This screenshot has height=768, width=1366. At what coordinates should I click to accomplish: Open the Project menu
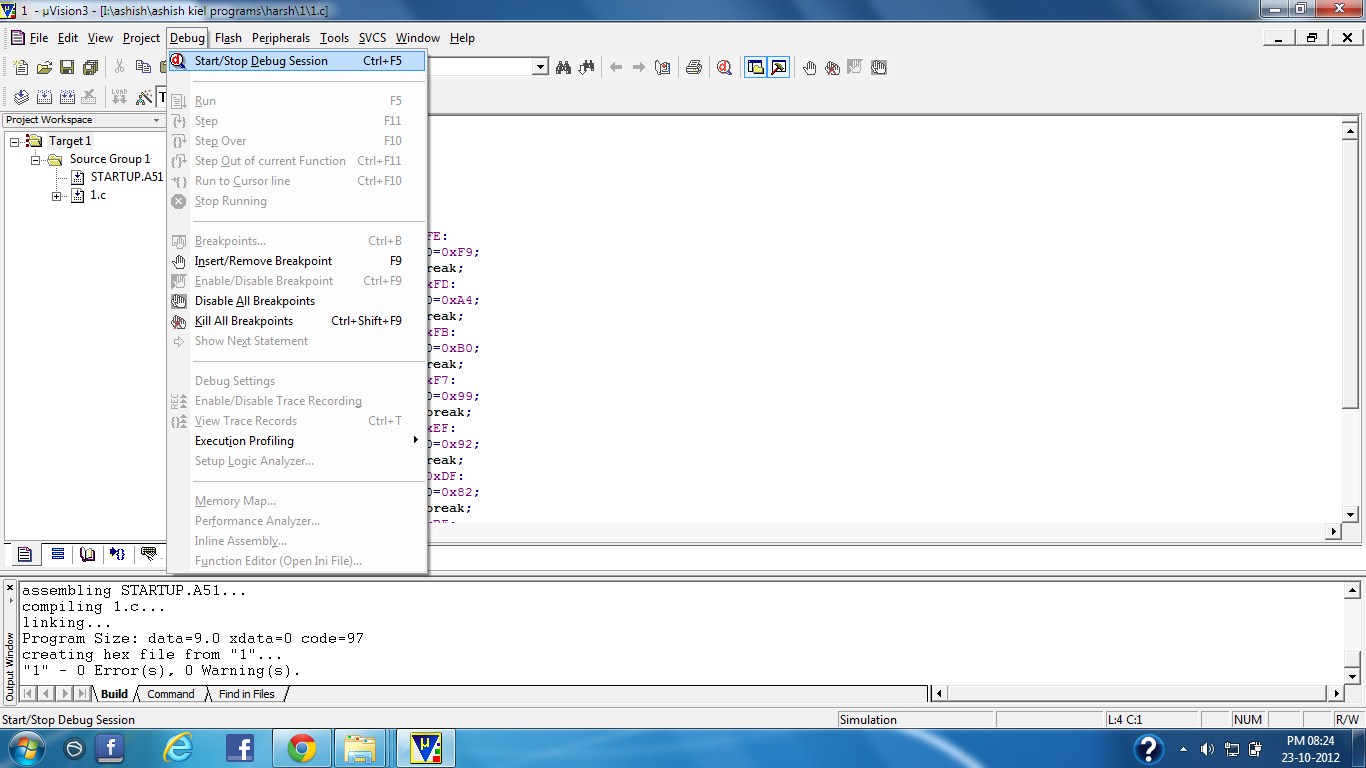tap(141, 38)
